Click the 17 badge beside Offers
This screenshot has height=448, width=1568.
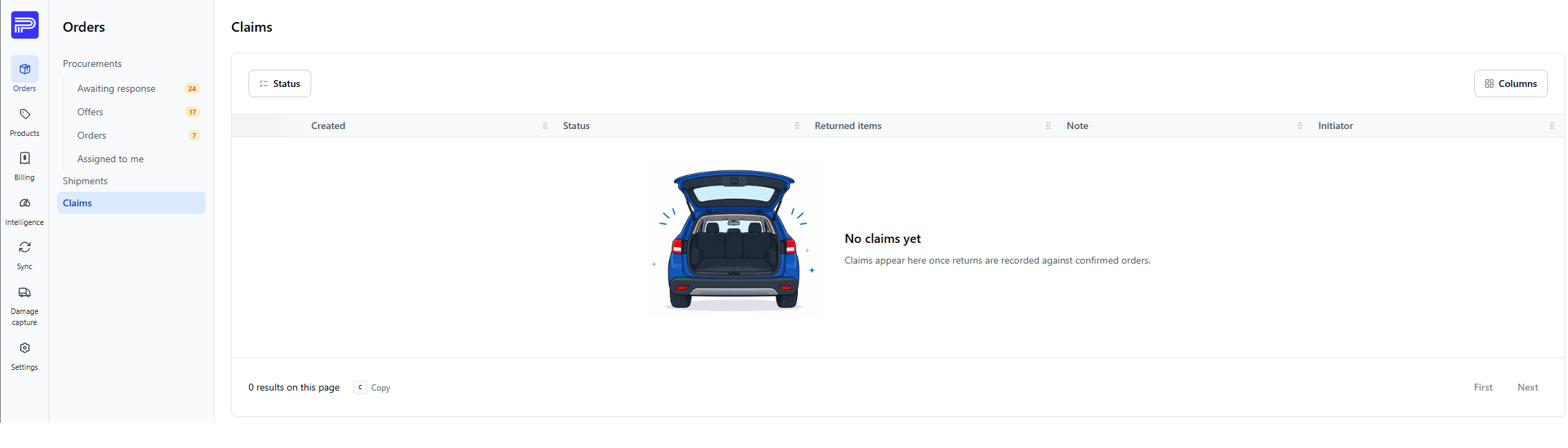coord(192,112)
